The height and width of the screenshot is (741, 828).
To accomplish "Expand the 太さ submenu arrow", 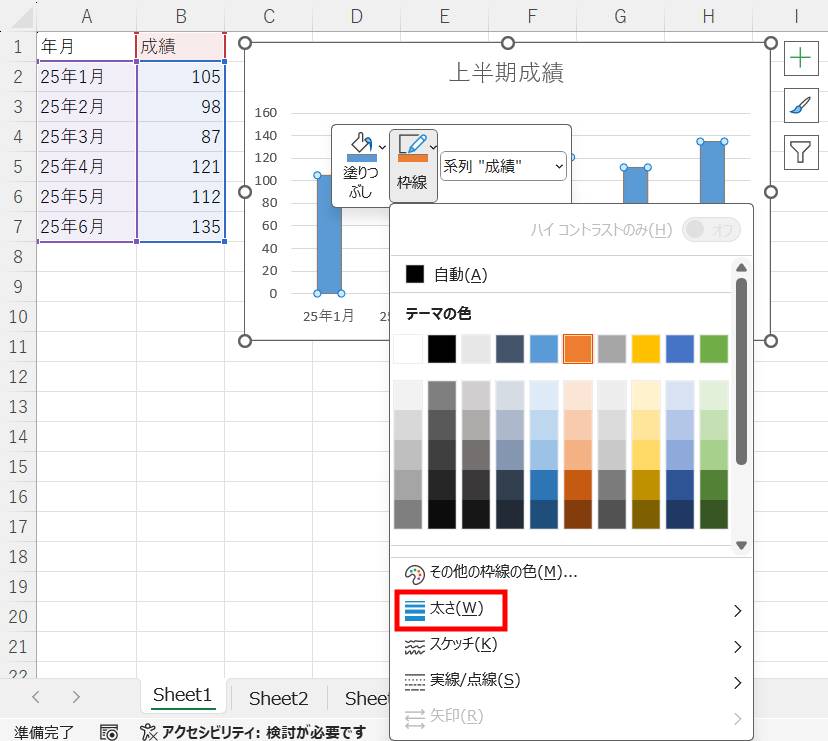I will (738, 611).
